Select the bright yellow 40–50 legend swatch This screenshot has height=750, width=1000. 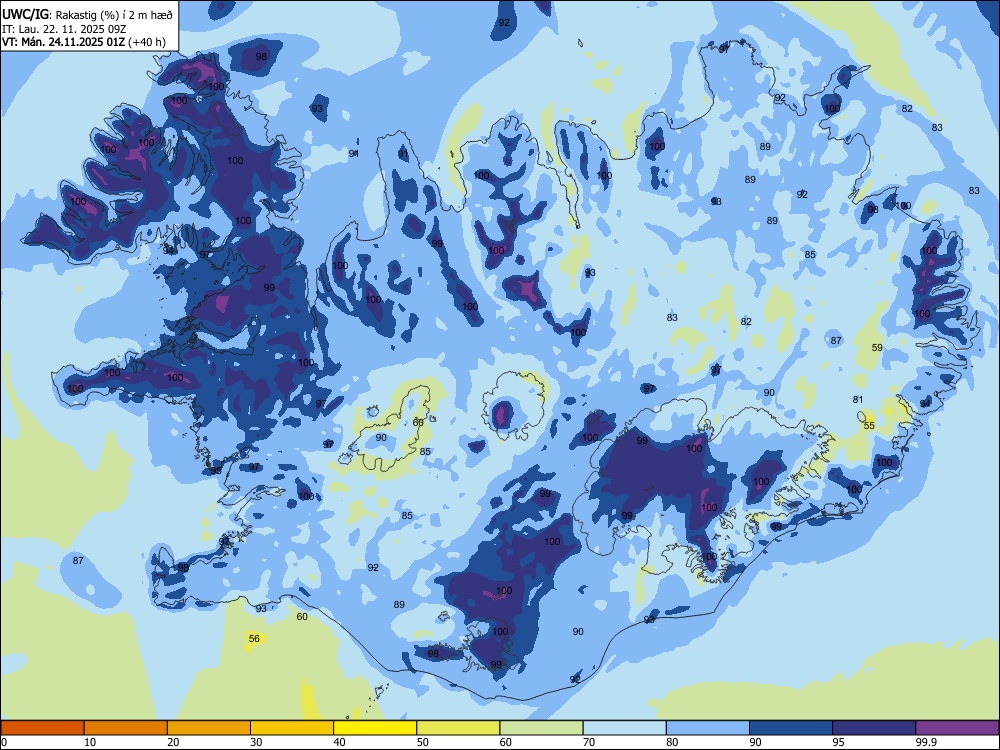tap(375, 728)
